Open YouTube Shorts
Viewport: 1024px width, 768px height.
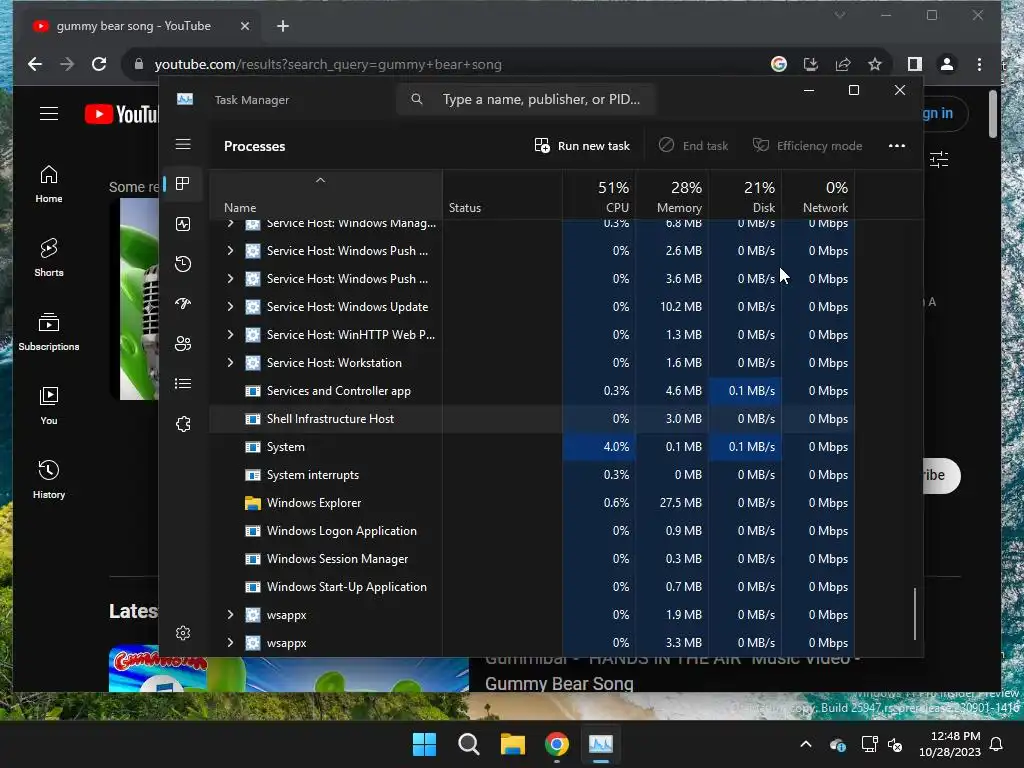[49, 258]
